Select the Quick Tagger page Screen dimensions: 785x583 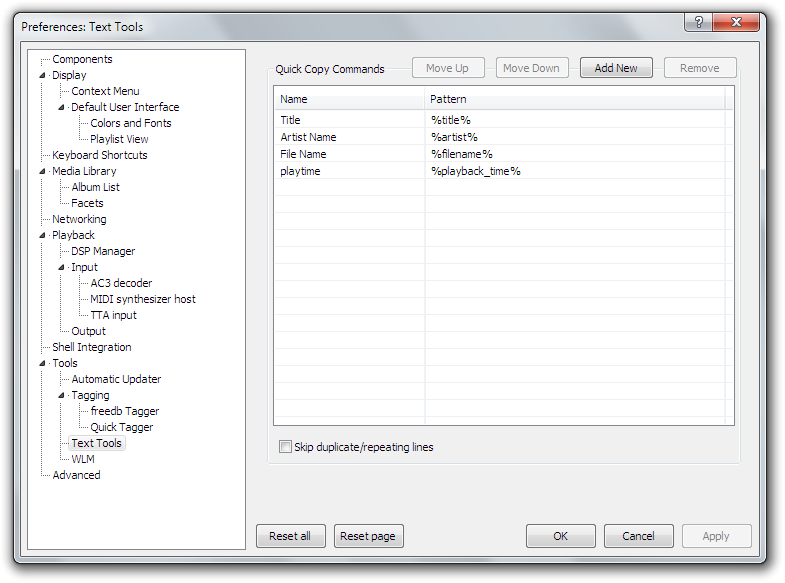pos(121,427)
